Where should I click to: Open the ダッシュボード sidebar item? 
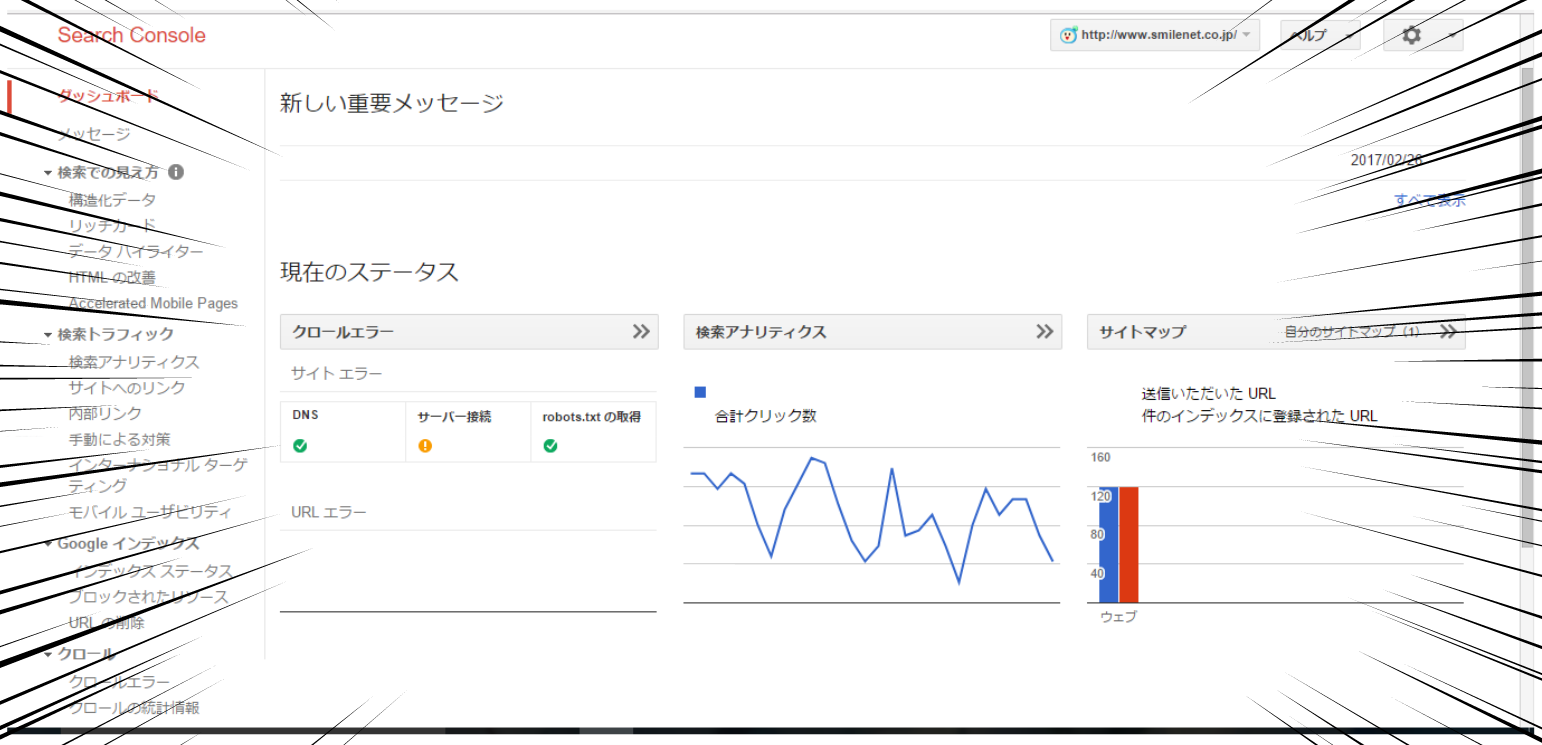(x=108, y=96)
